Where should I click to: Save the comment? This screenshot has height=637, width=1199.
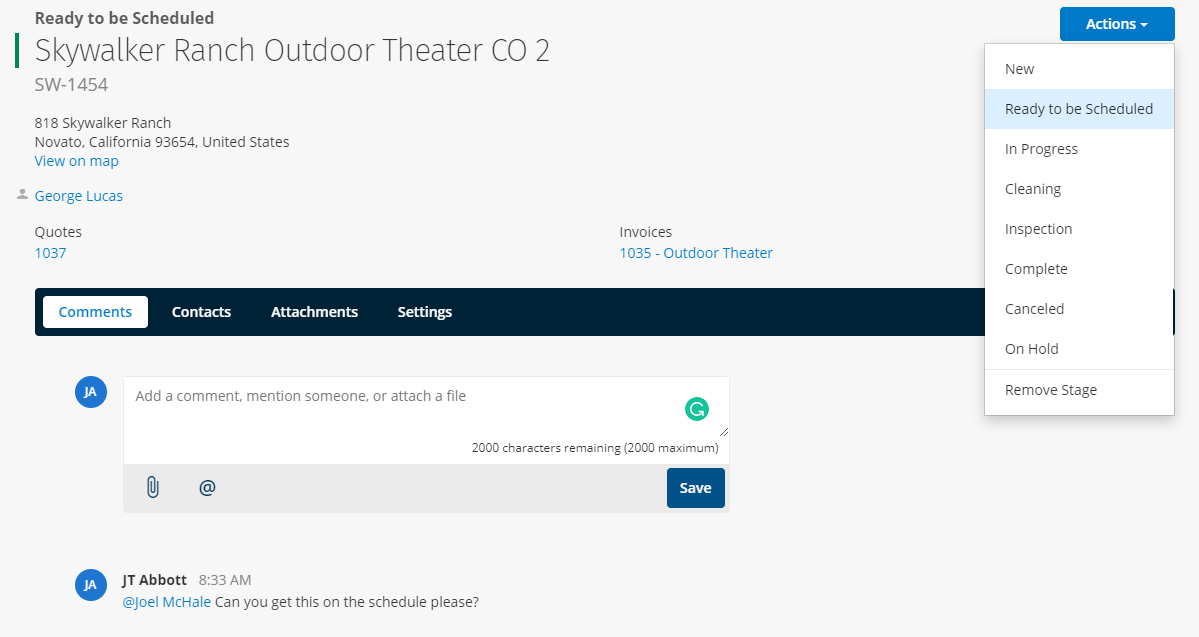coord(695,488)
